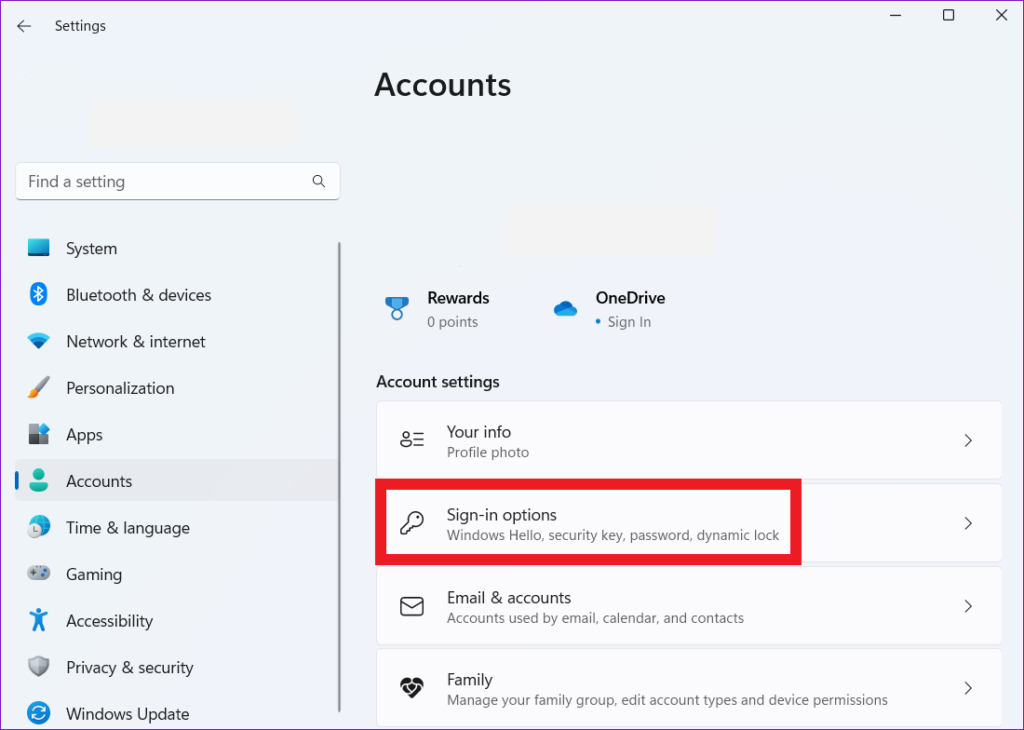The width and height of the screenshot is (1024, 730).
Task: Open the System category
Action: (176, 248)
